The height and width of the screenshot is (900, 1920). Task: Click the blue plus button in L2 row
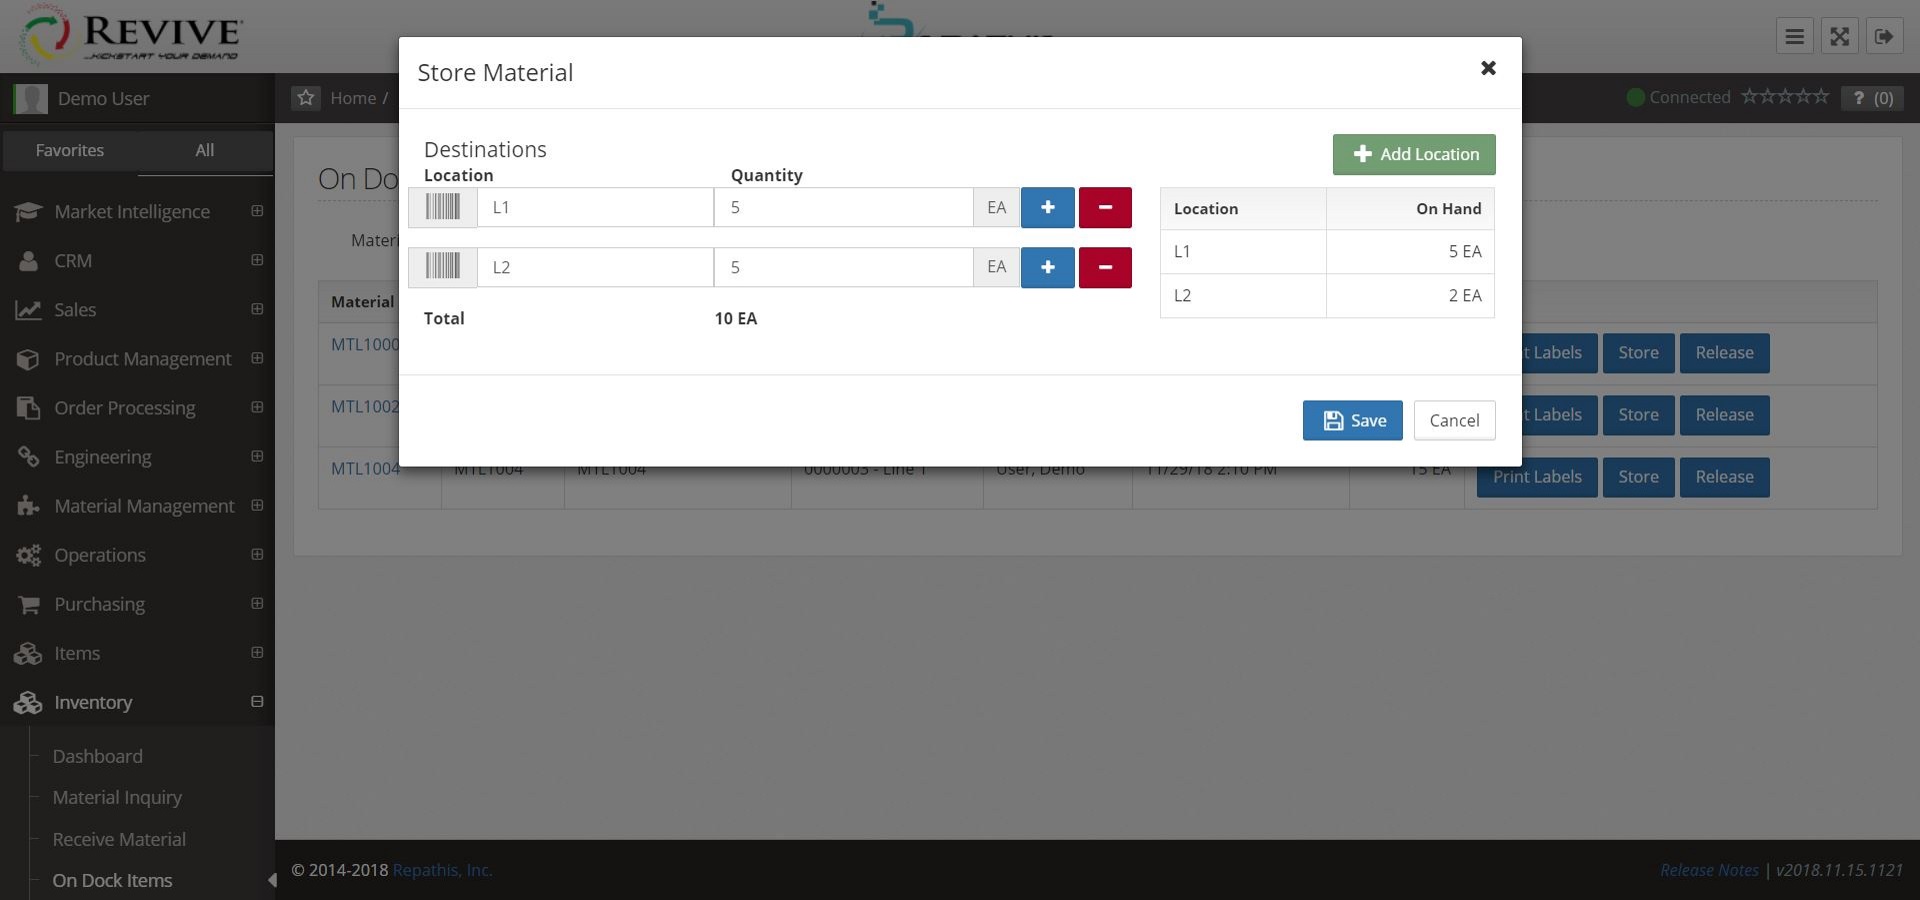tap(1047, 267)
